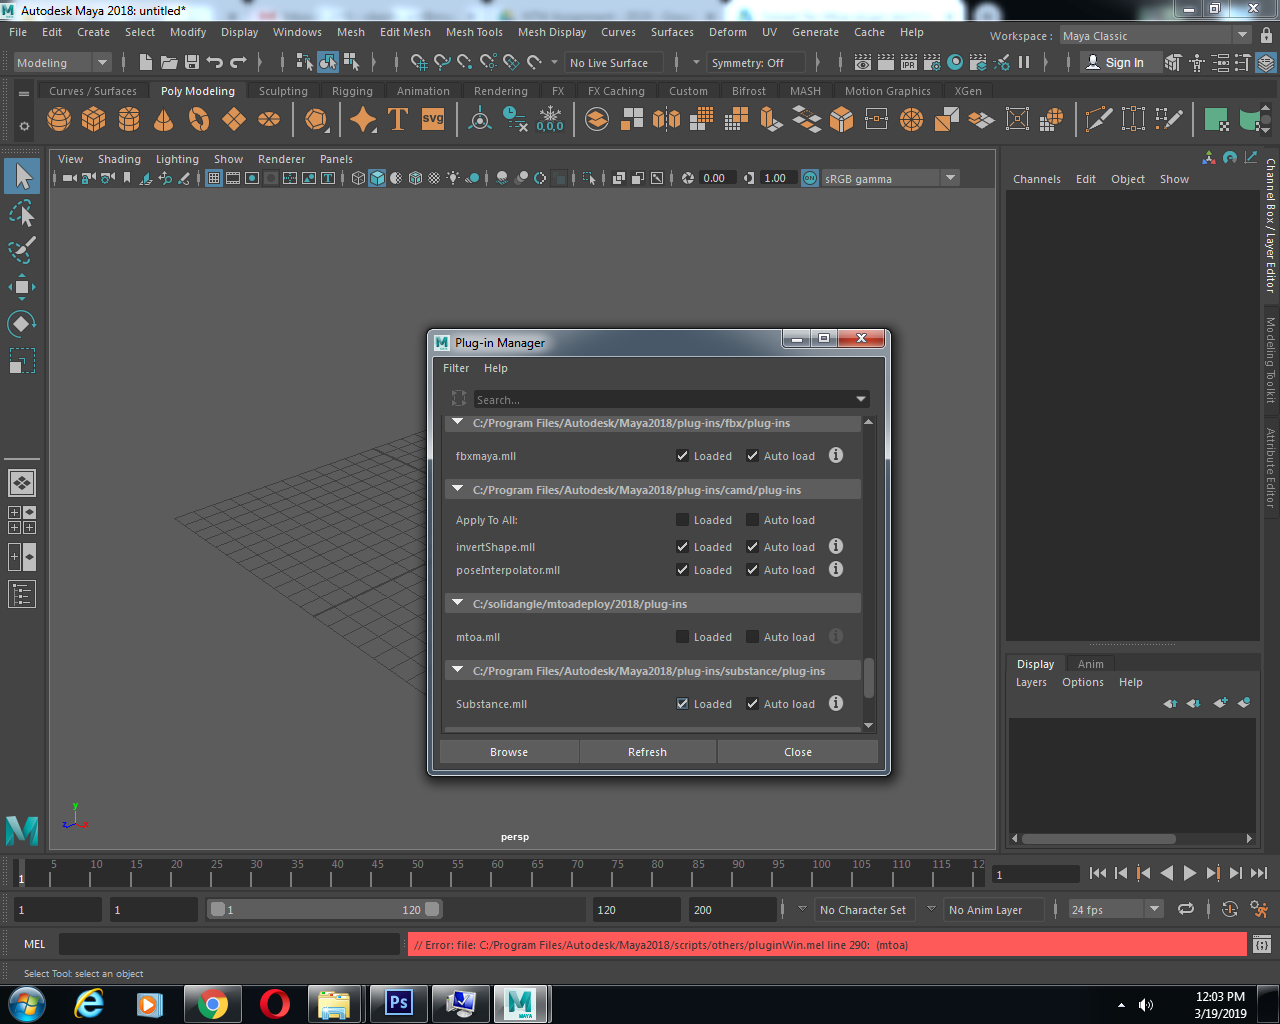Switch to the Sculpting shelf tab

tap(283, 90)
